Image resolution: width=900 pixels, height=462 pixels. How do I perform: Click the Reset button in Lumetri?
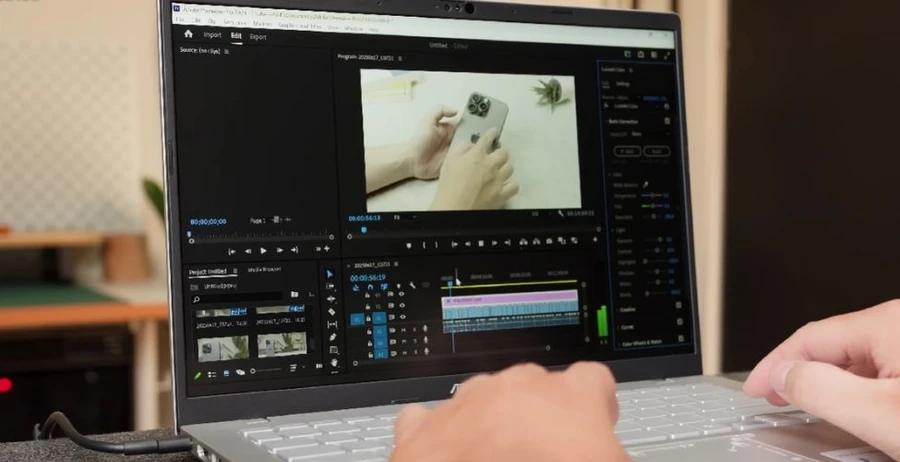(x=657, y=151)
